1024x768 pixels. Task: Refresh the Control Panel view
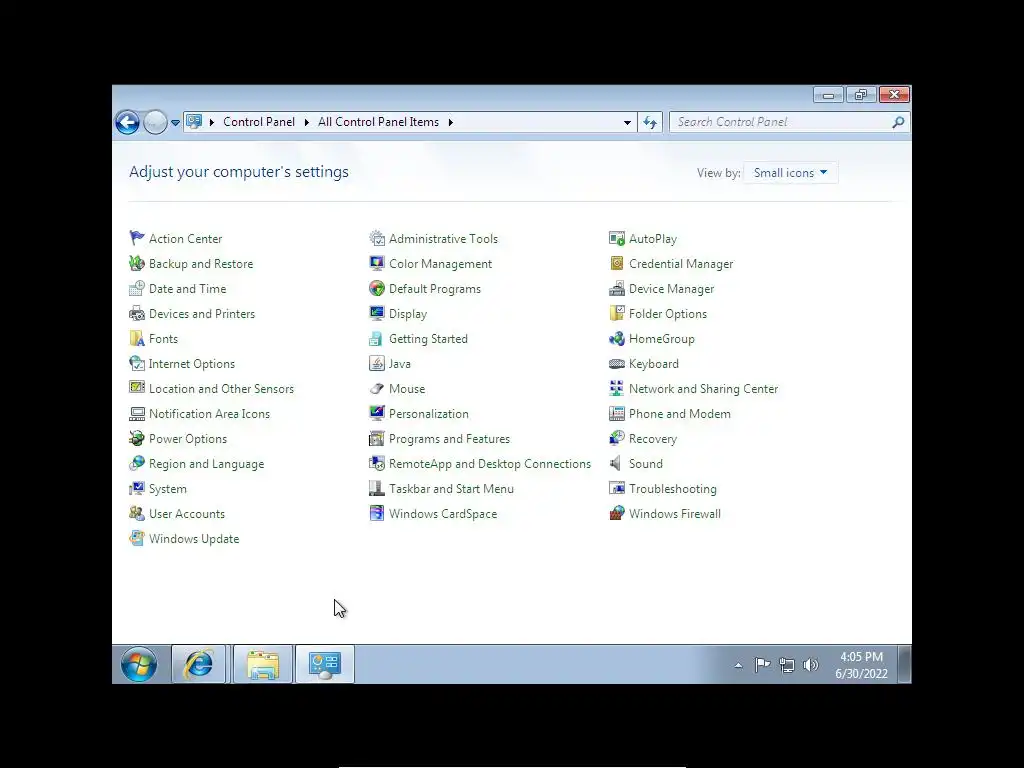point(650,122)
